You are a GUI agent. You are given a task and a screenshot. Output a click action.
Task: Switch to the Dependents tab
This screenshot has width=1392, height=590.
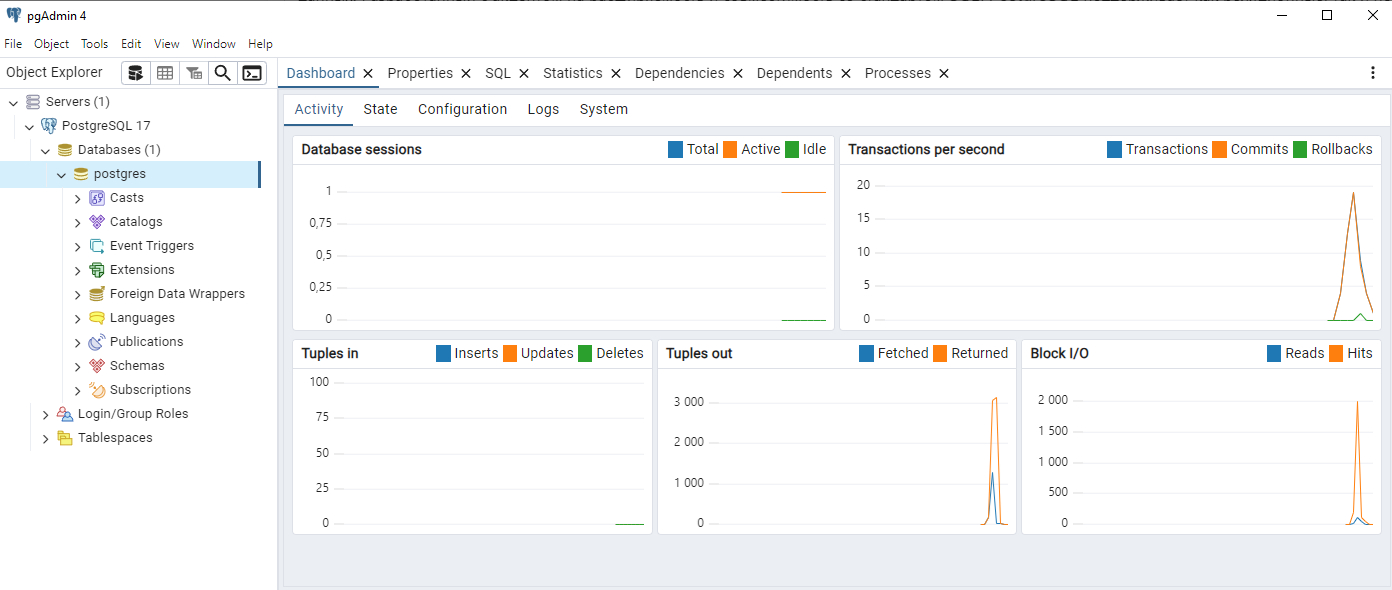coord(795,73)
